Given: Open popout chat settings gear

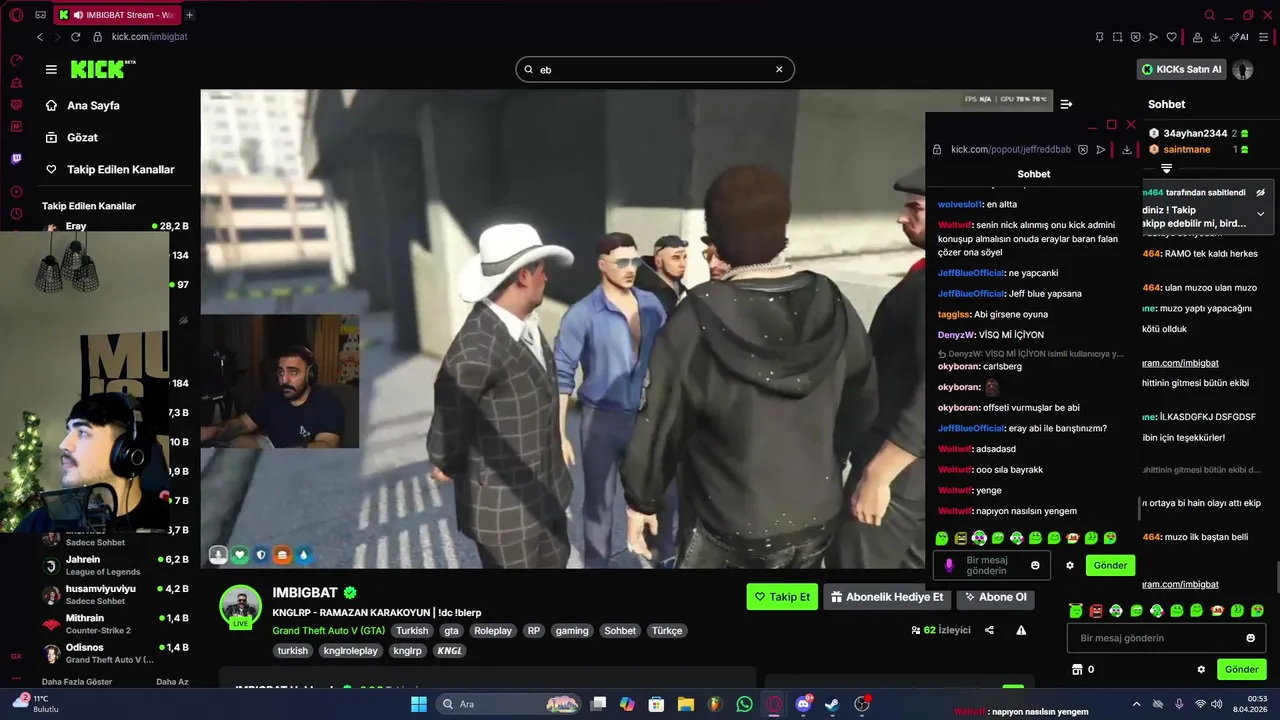Looking at the screenshot, I should (1070, 565).
